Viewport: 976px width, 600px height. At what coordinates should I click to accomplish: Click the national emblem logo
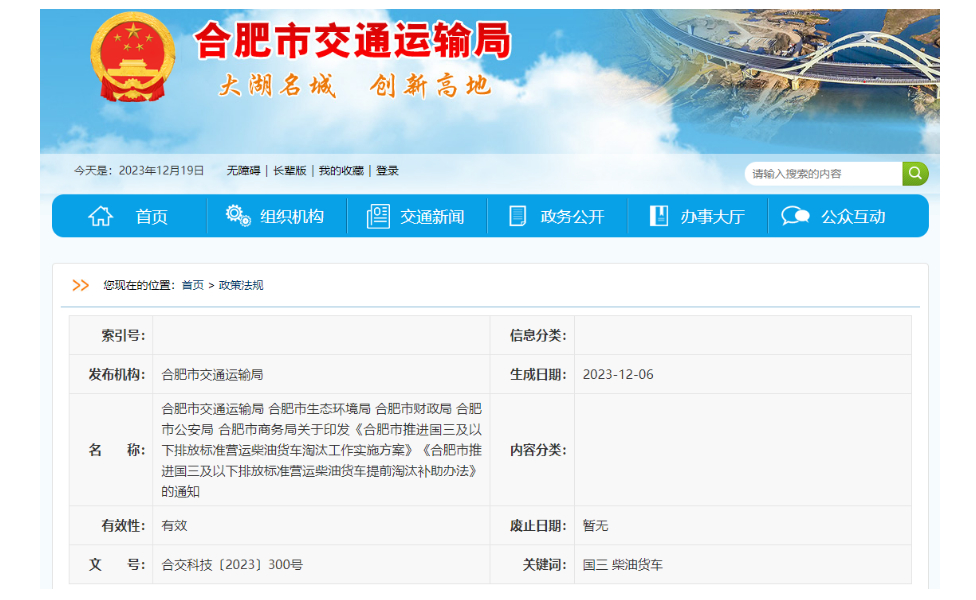[131, 57]
